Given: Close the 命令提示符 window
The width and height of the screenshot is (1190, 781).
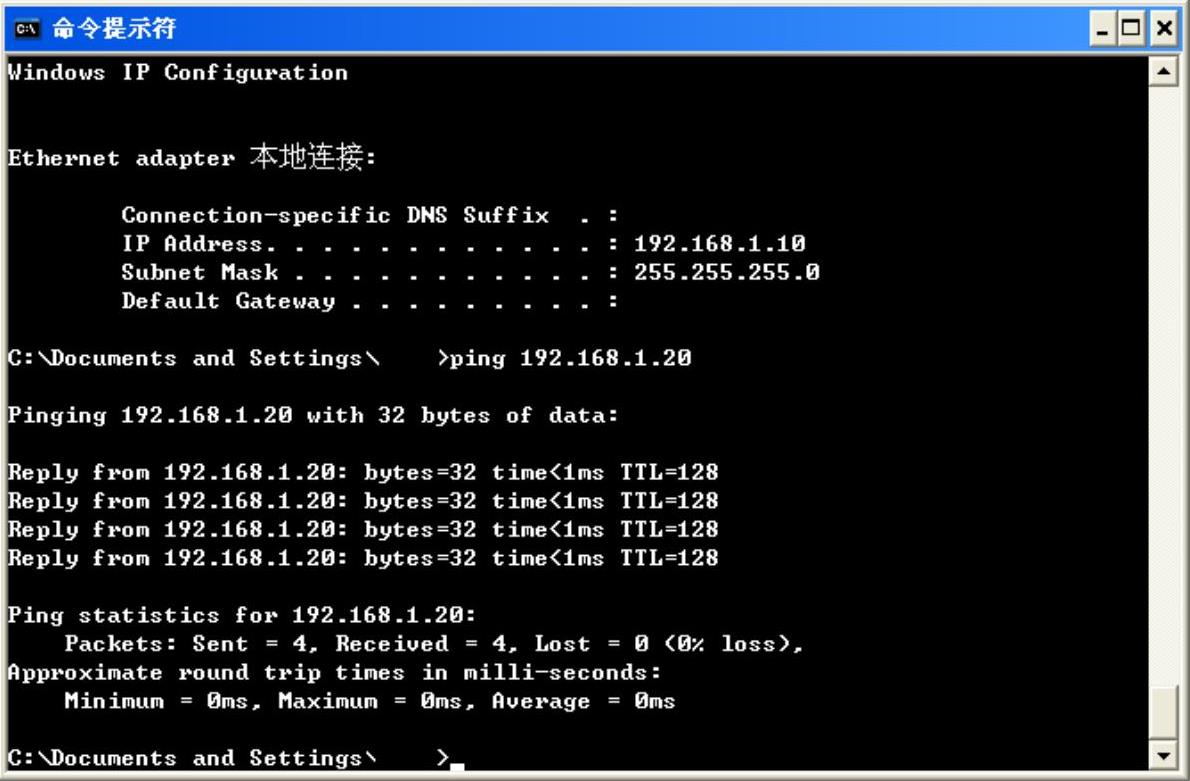Looking at the screenshot, I should 1164,29.
